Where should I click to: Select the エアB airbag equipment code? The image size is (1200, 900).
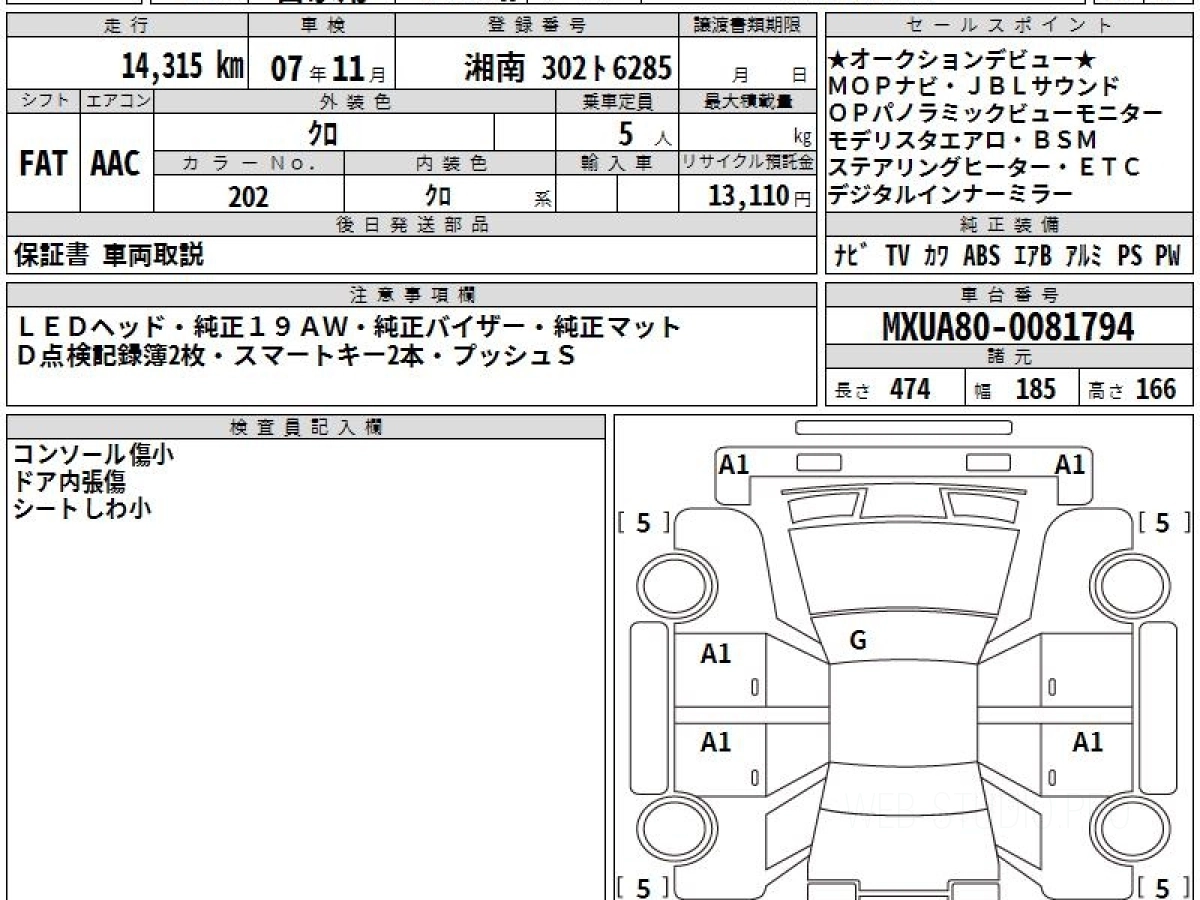[x=1032, y=256]
